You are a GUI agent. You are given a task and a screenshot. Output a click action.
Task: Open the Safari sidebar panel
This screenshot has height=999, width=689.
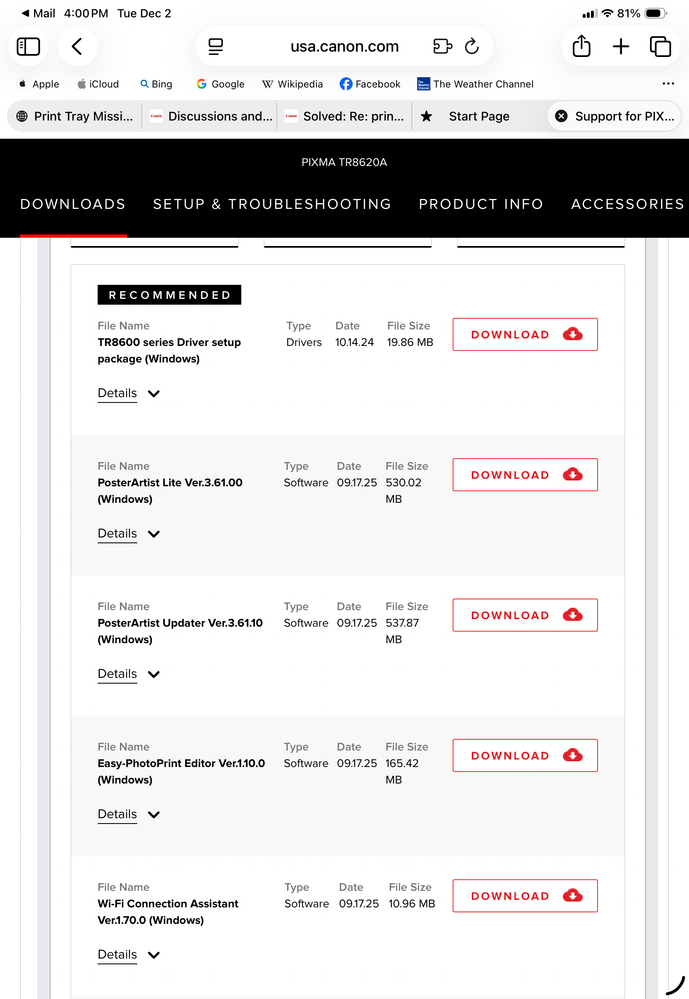pyautogui.click(x=28, y=46)
